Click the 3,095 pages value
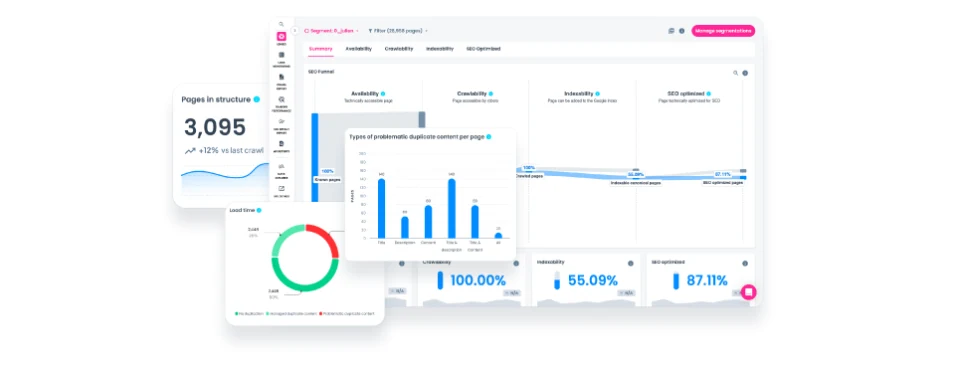 point(215,127)
